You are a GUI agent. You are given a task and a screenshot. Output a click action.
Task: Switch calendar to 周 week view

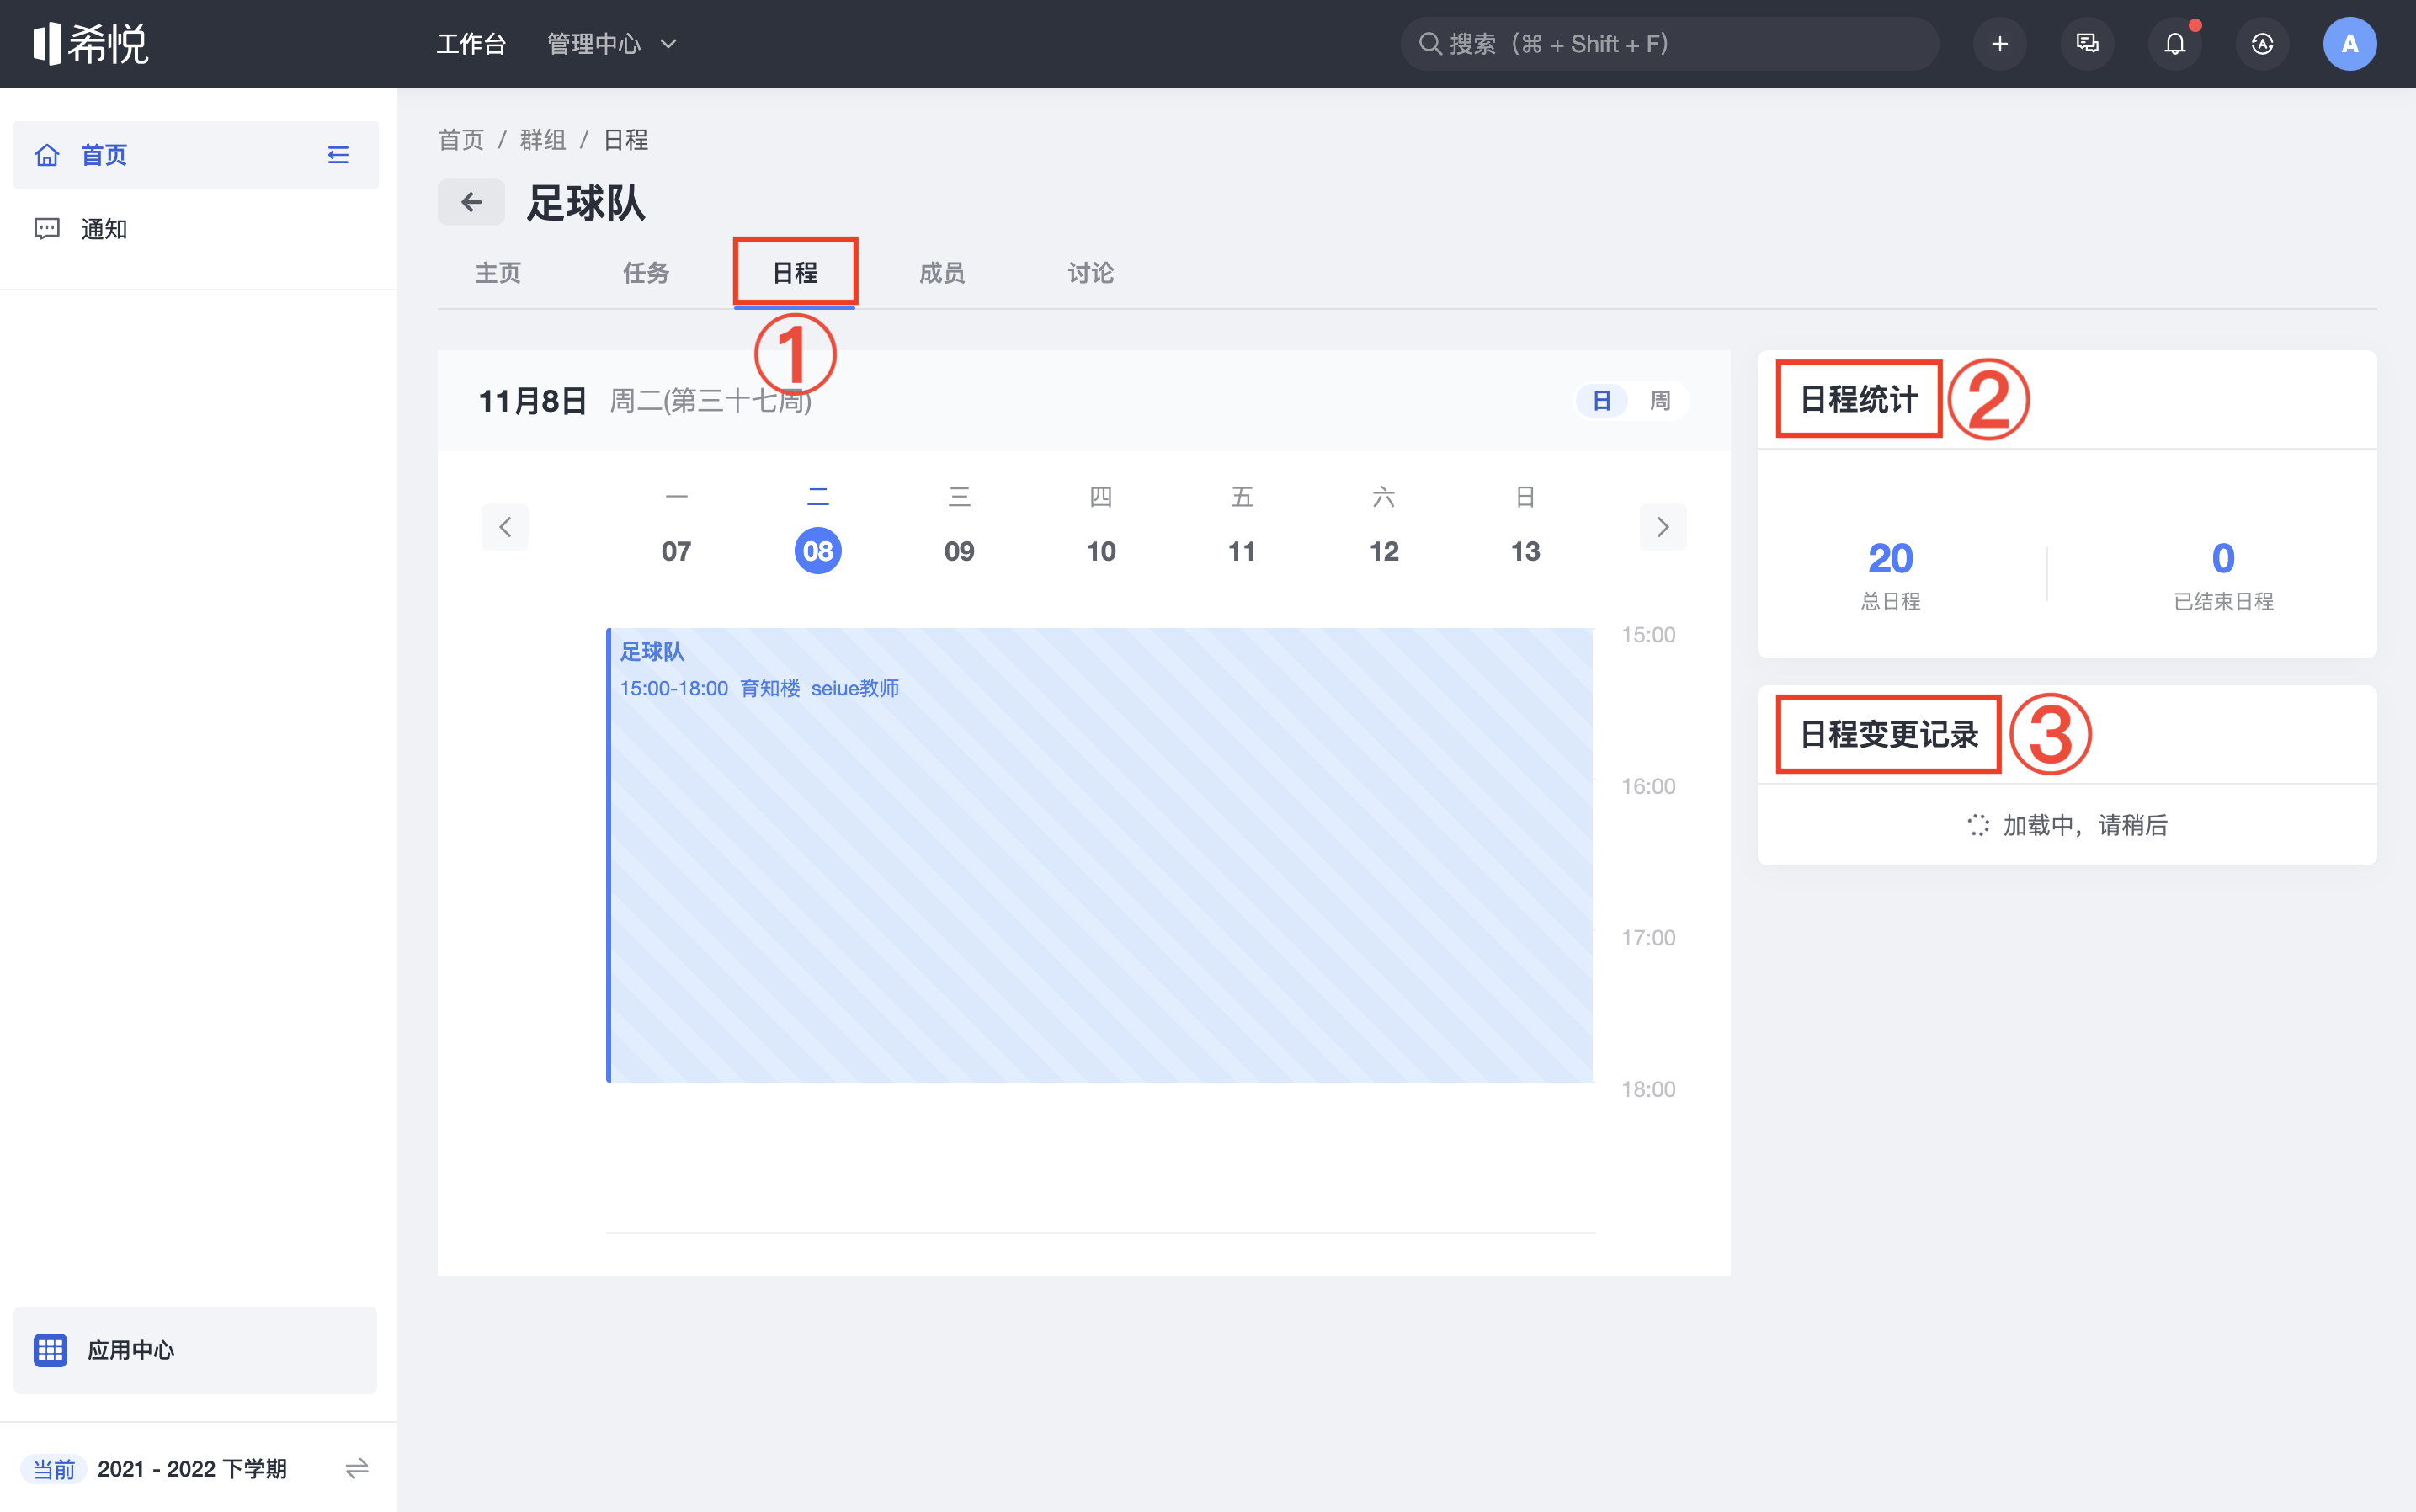pos(1660,401)
